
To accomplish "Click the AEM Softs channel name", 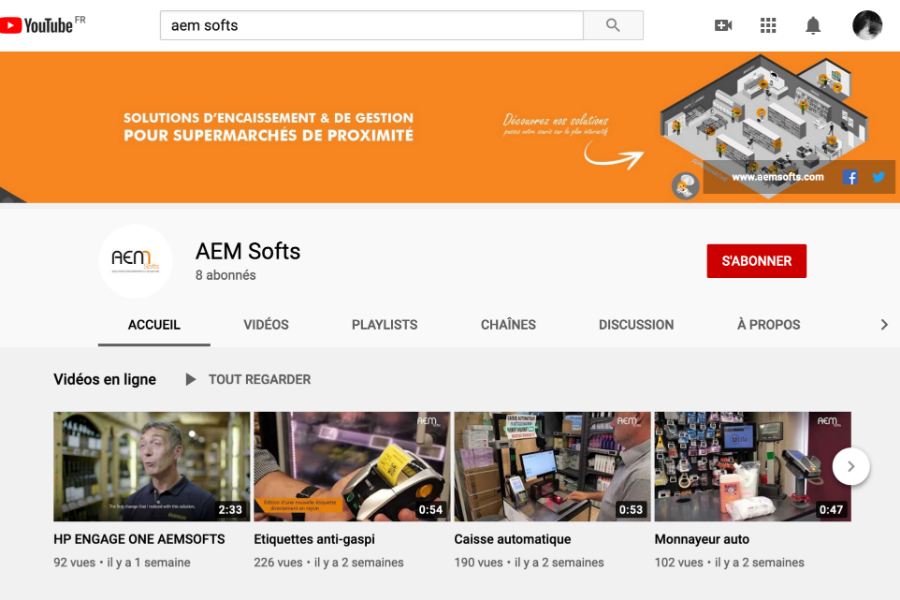I will tap(247, 251).
